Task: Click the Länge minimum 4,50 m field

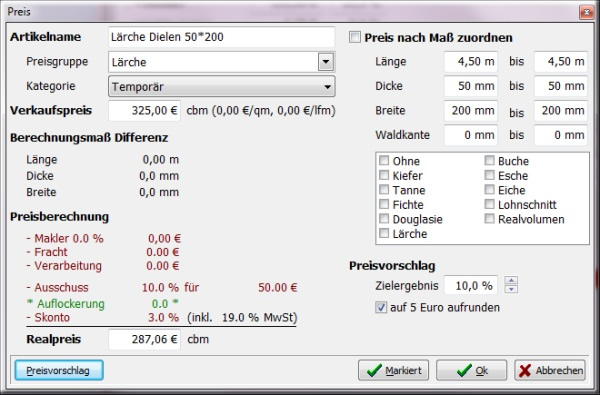Action: pos(471,62)
